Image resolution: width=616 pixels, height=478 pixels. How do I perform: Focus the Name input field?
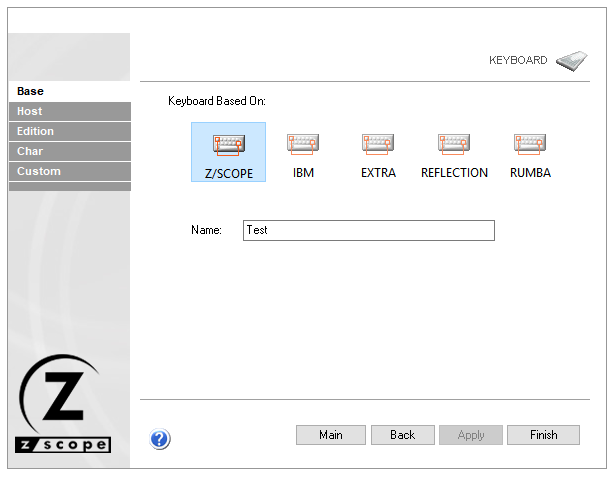(x=369, y=230)
